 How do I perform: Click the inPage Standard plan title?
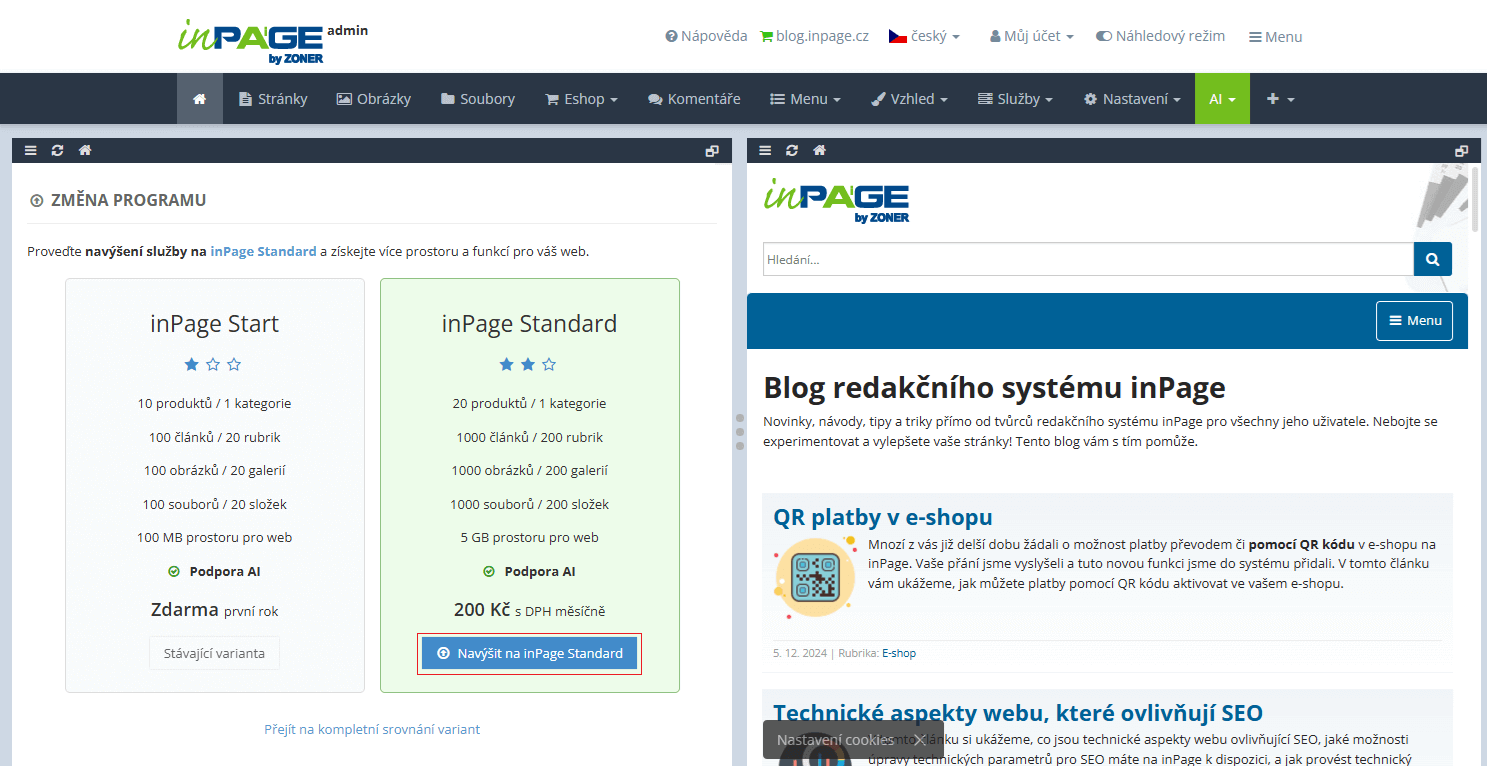pos(530,324)
